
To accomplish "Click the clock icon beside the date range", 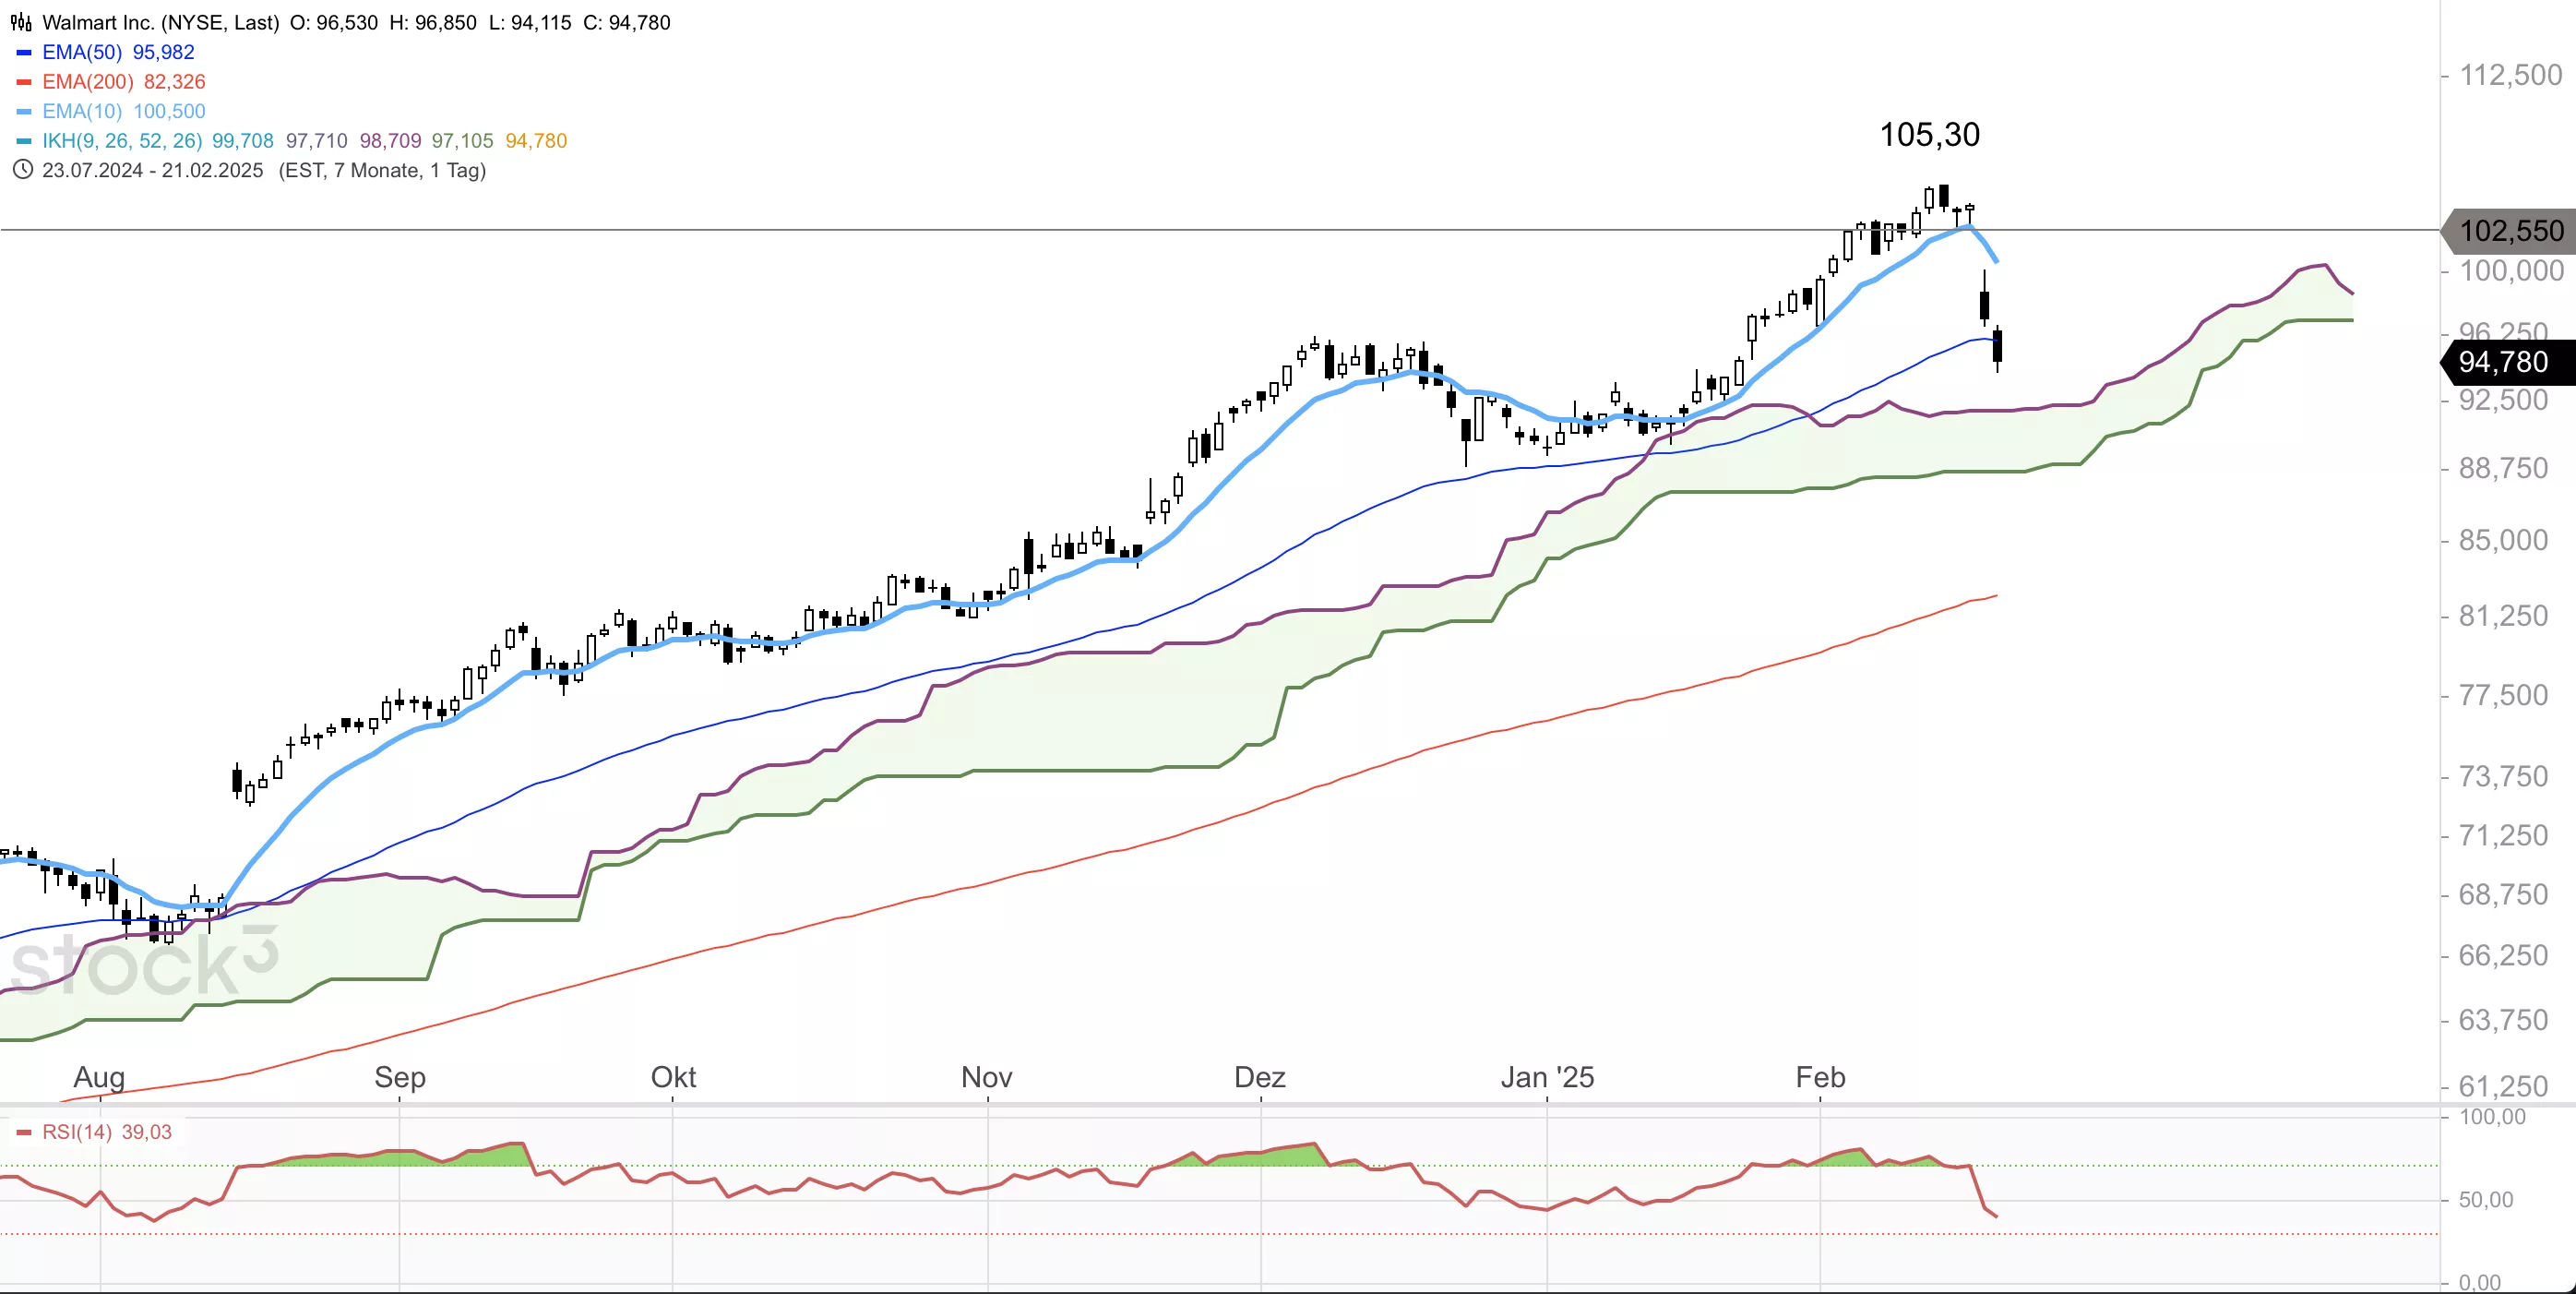I will 23,170.
